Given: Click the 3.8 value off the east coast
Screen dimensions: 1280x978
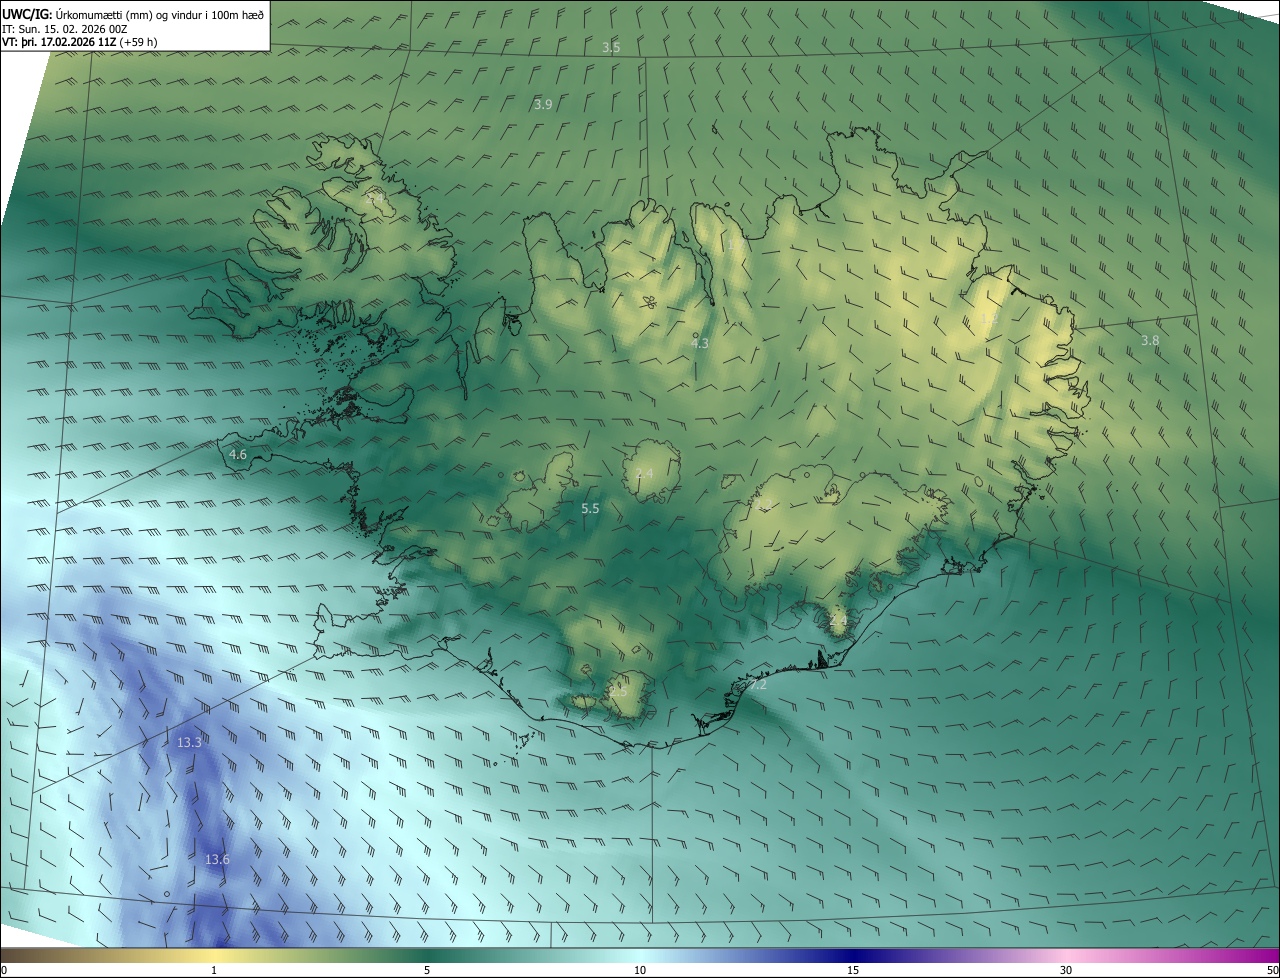Looking at the screenshot, I should (1150, 340).
